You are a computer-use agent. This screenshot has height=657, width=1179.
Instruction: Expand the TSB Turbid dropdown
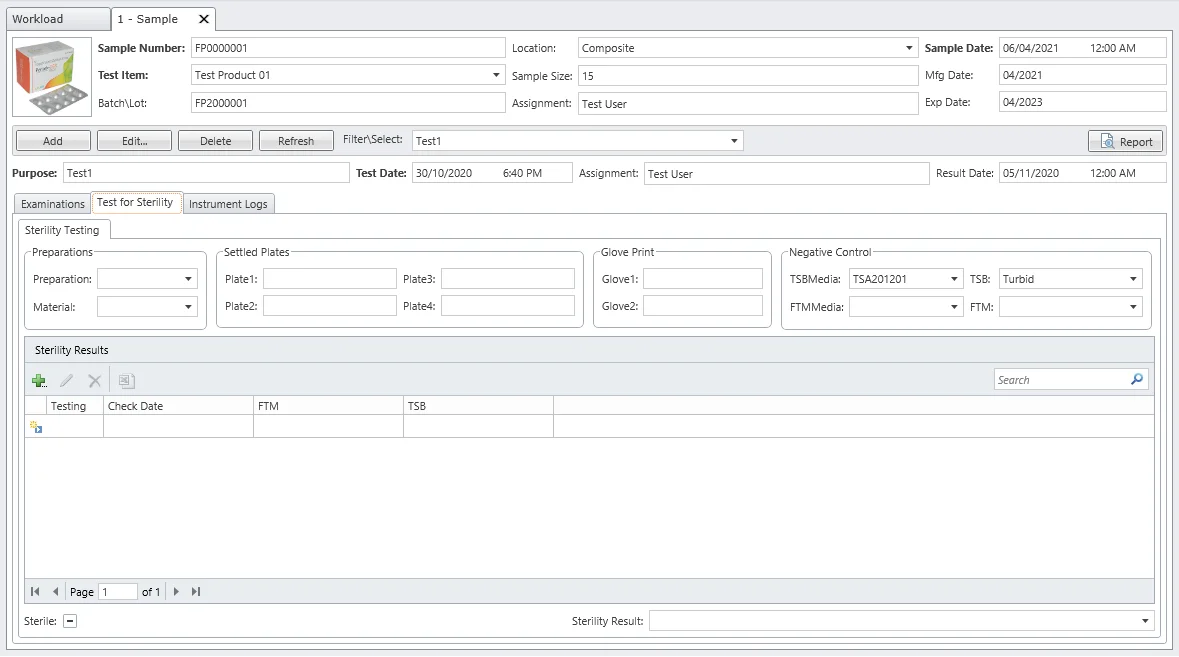pos(1133,280)
